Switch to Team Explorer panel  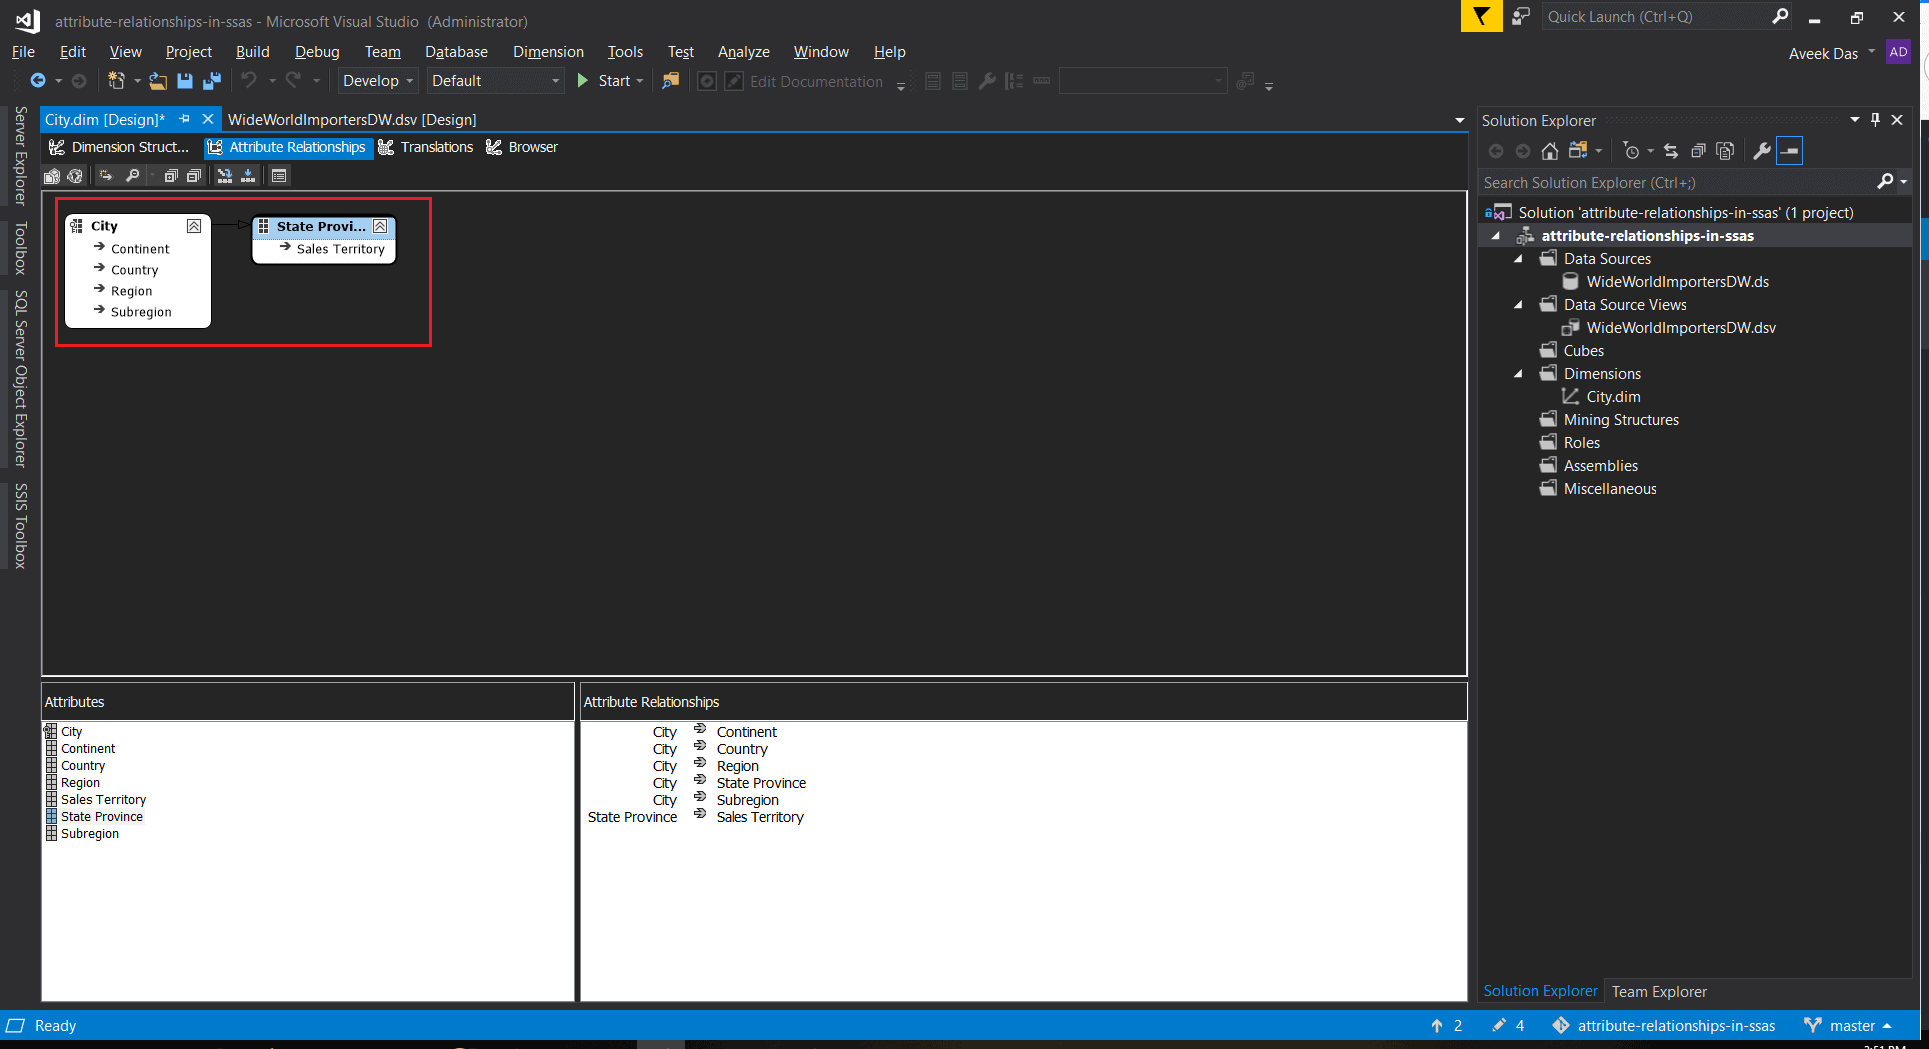[x=1658, y=991]
